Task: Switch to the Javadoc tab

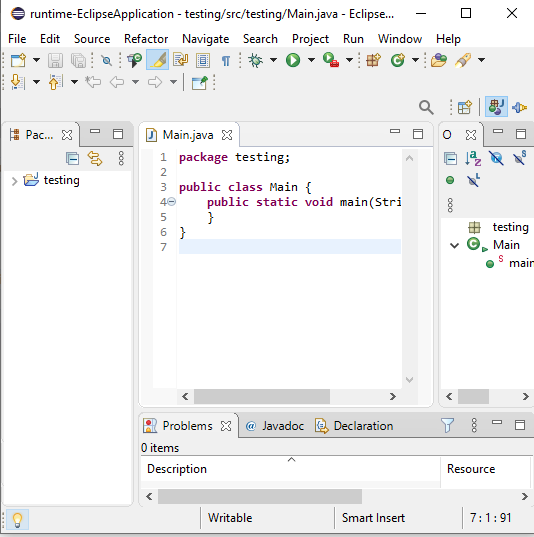Action: coord(275,426)
